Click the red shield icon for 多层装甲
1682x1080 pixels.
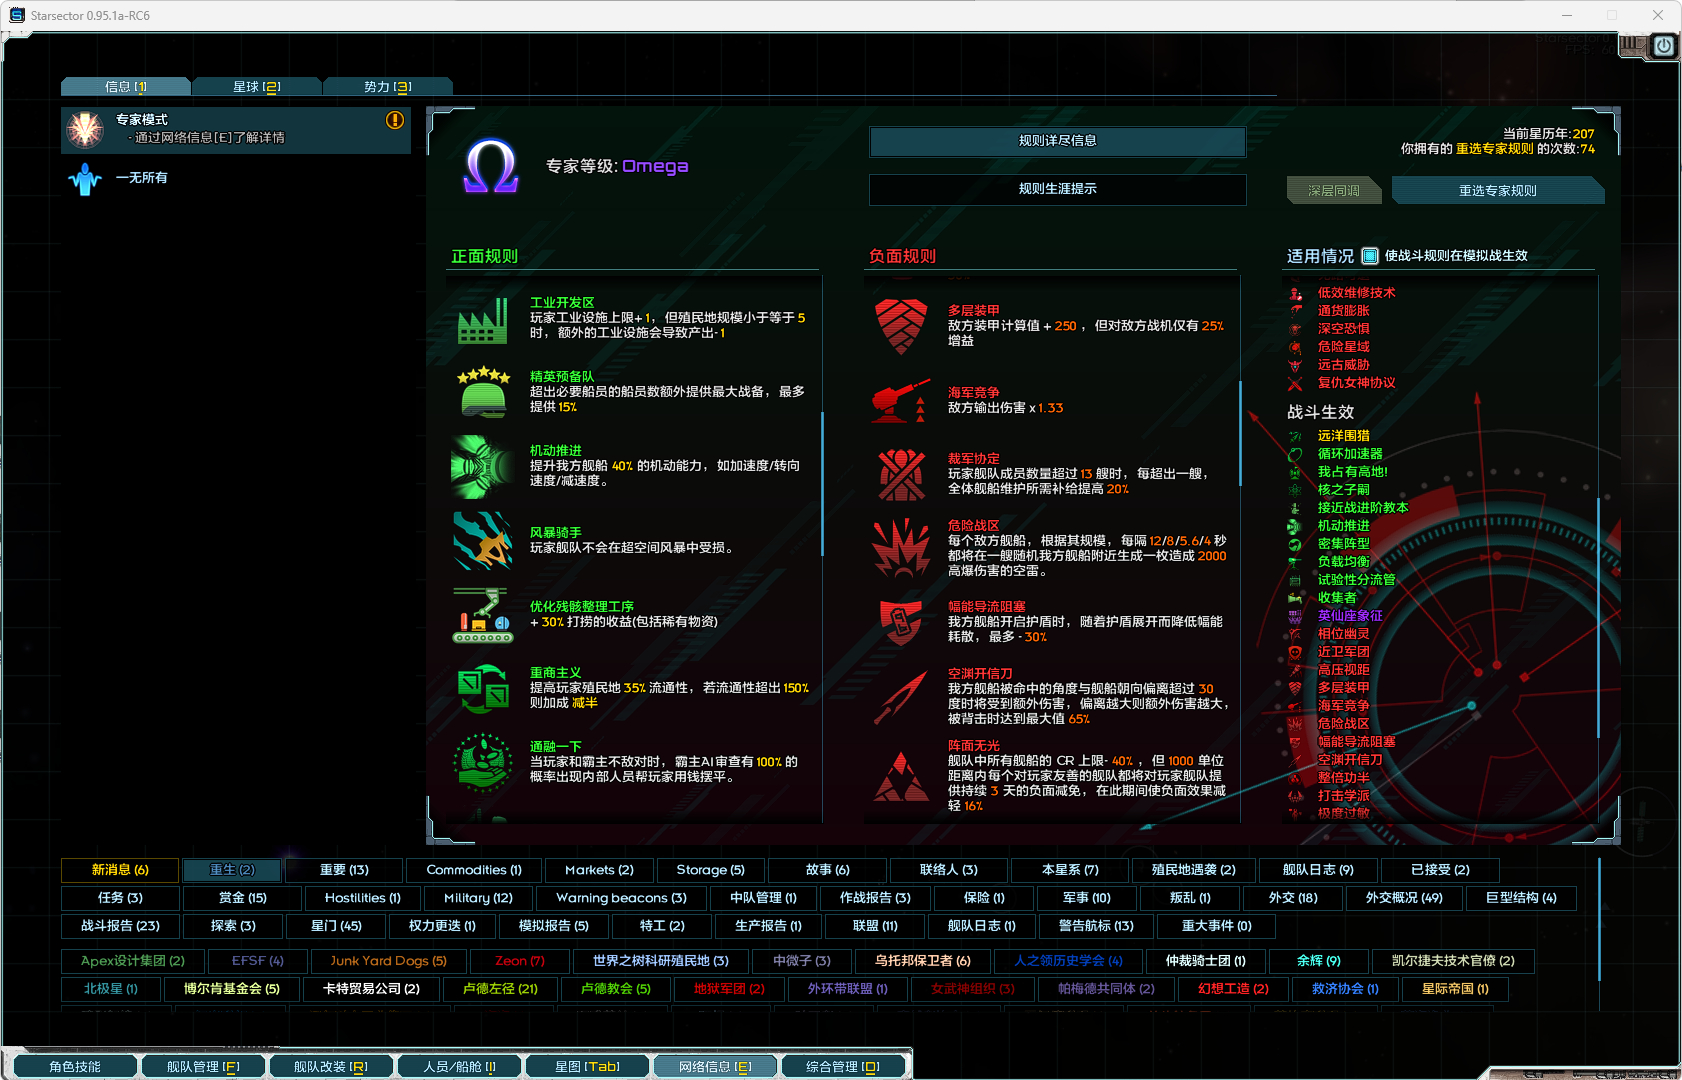901,326
